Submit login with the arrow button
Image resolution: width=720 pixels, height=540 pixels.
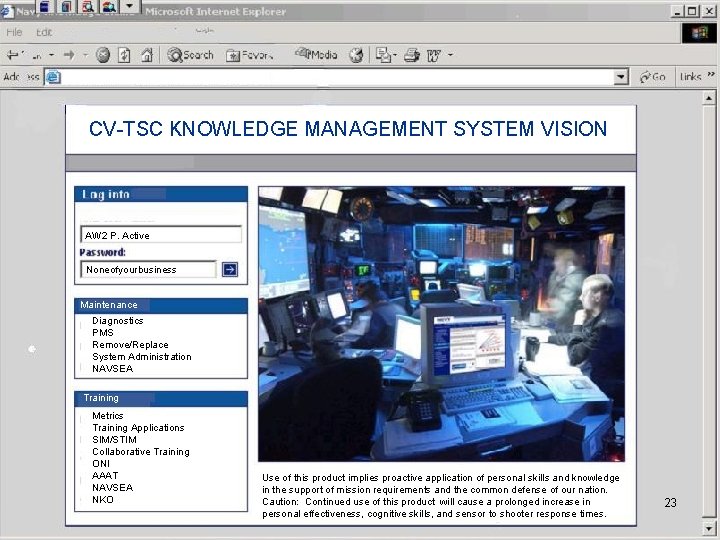(x=230, y=270)
